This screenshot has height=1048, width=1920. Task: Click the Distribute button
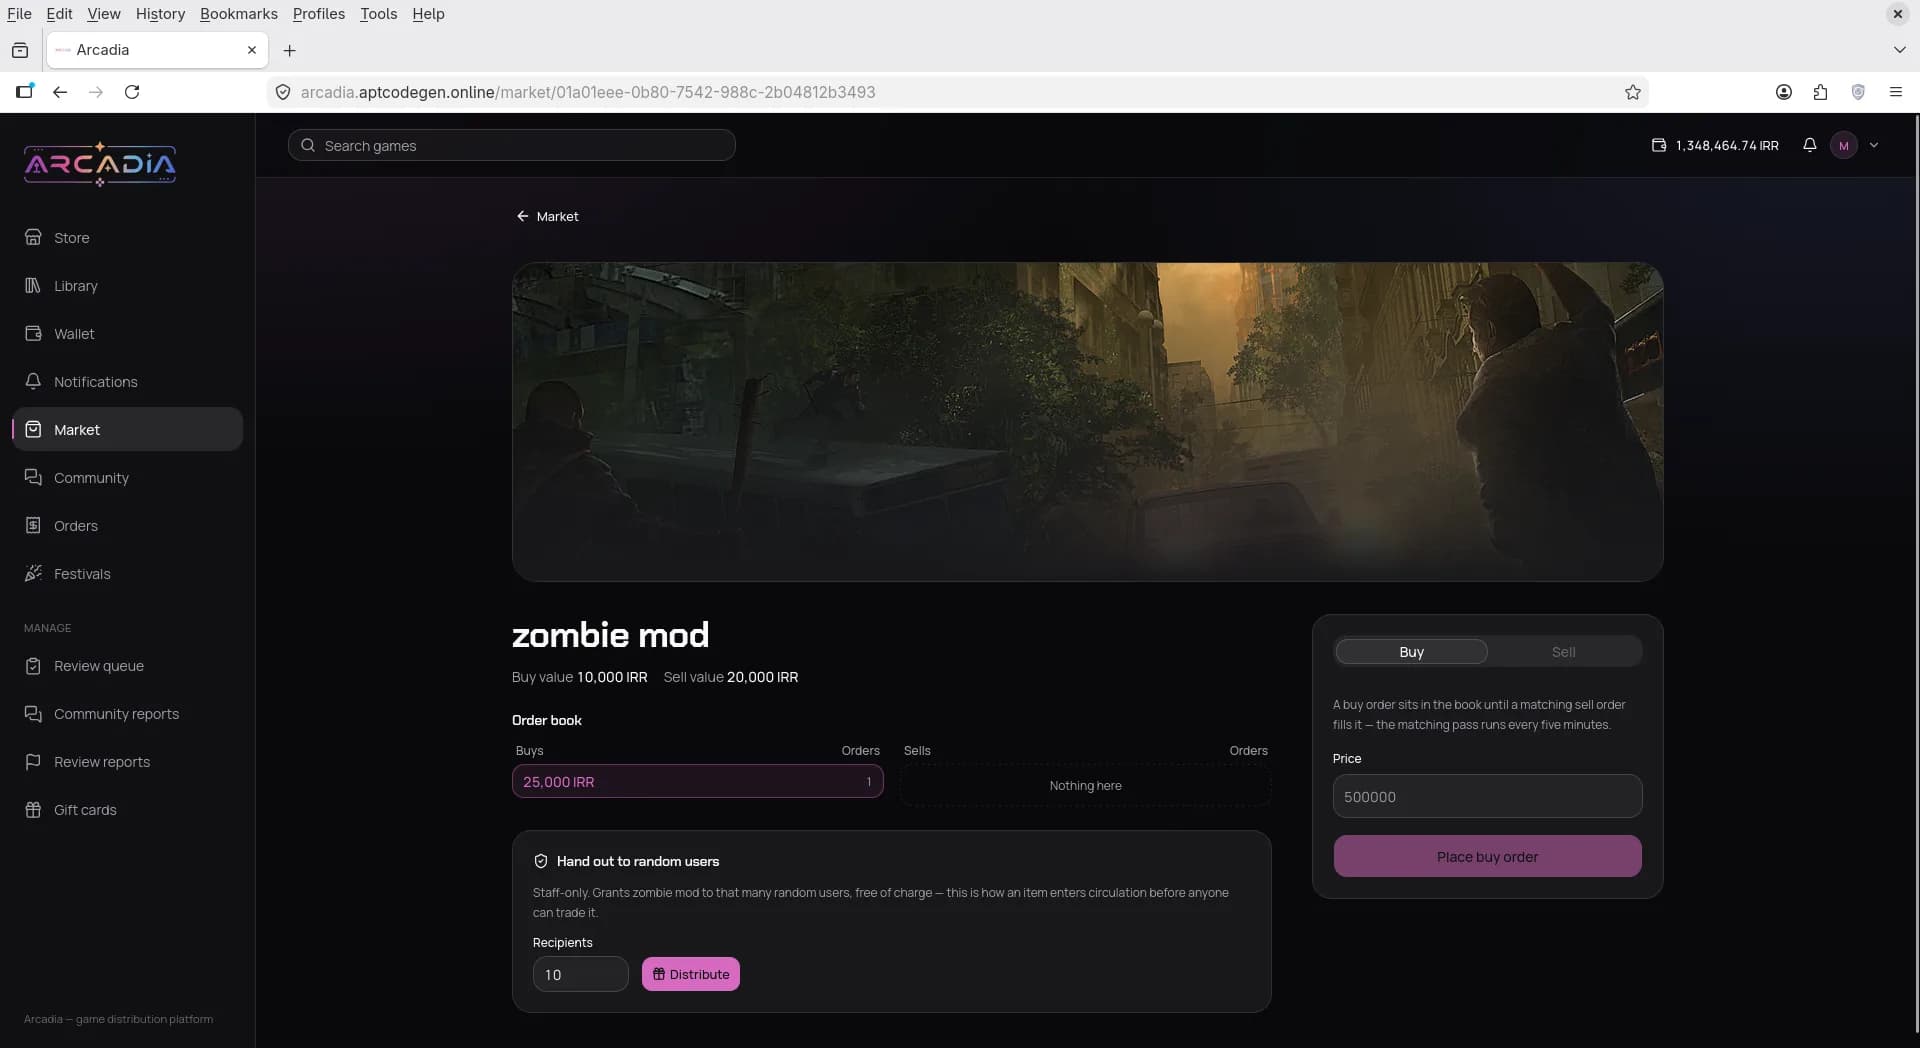click(x=691, y=975)
